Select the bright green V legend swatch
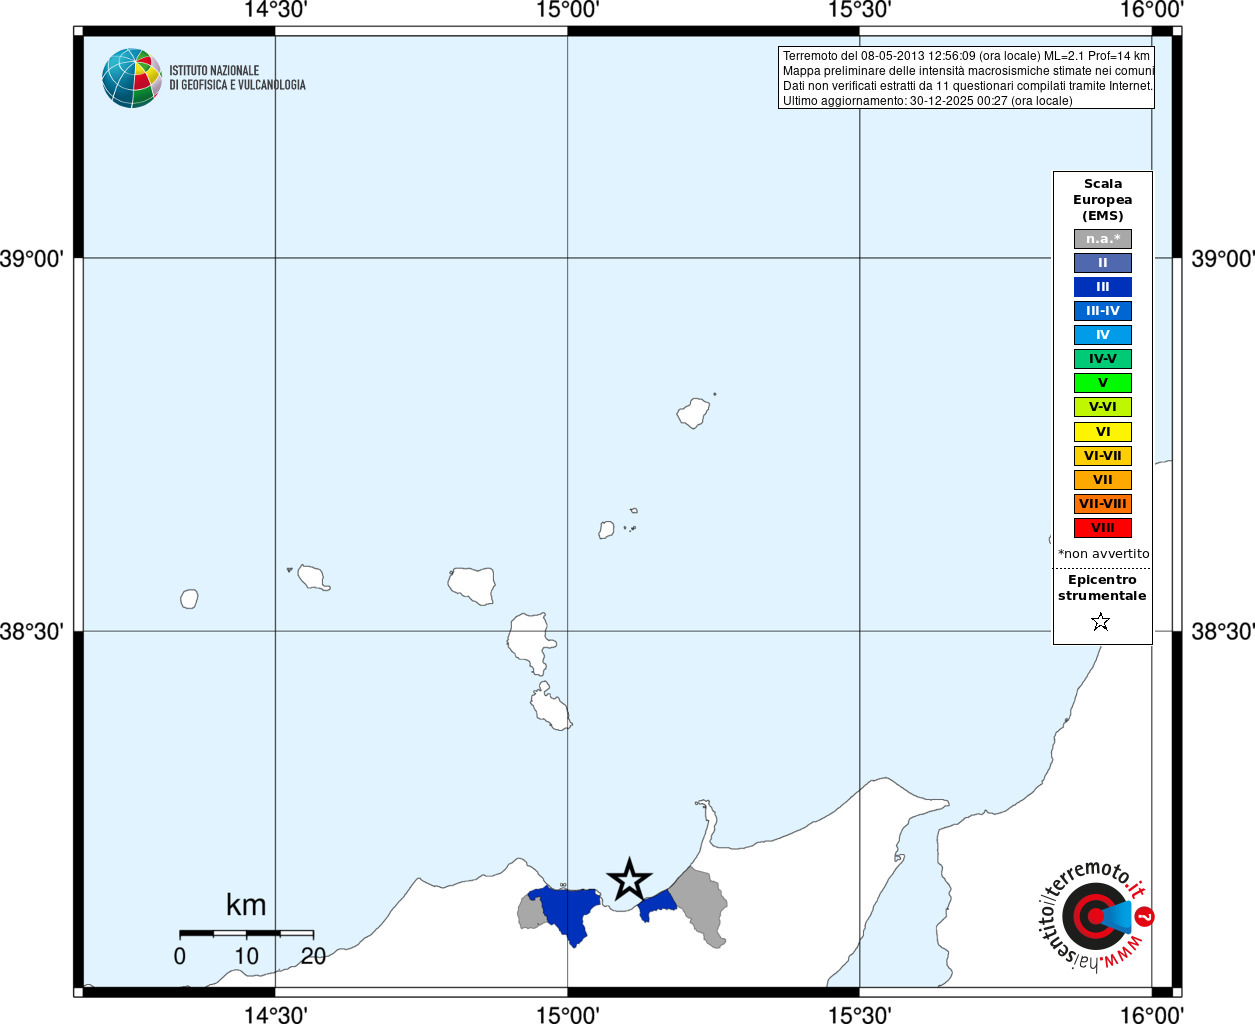1255x1024 pixels. [x=1103, y=383]
